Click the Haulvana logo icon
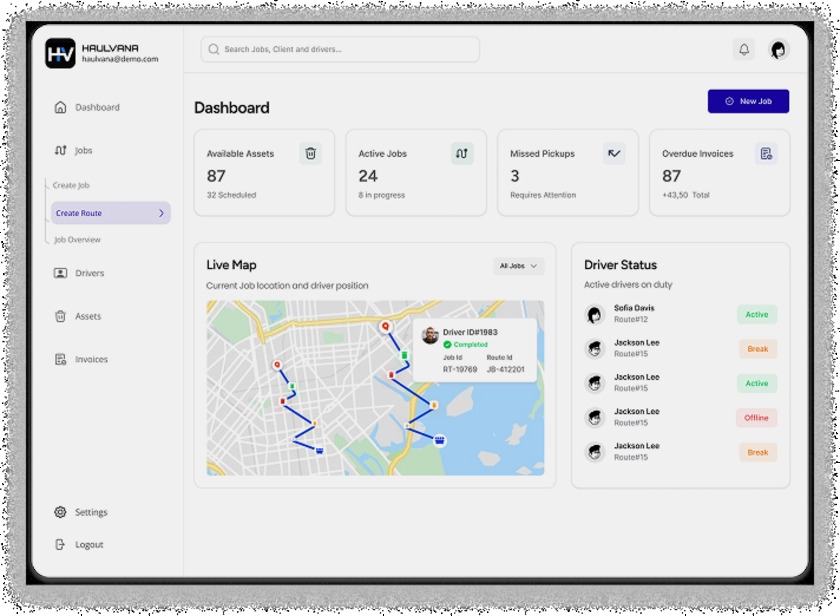Screen dimensions: 840x616 coord(60,53)
